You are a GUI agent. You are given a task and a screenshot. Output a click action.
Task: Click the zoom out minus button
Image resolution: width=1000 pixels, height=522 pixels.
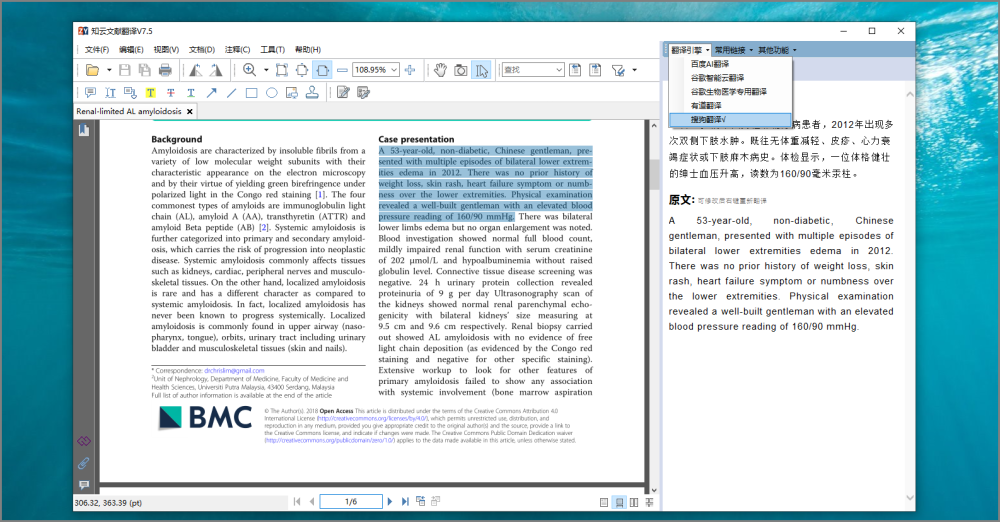(342, 70)
